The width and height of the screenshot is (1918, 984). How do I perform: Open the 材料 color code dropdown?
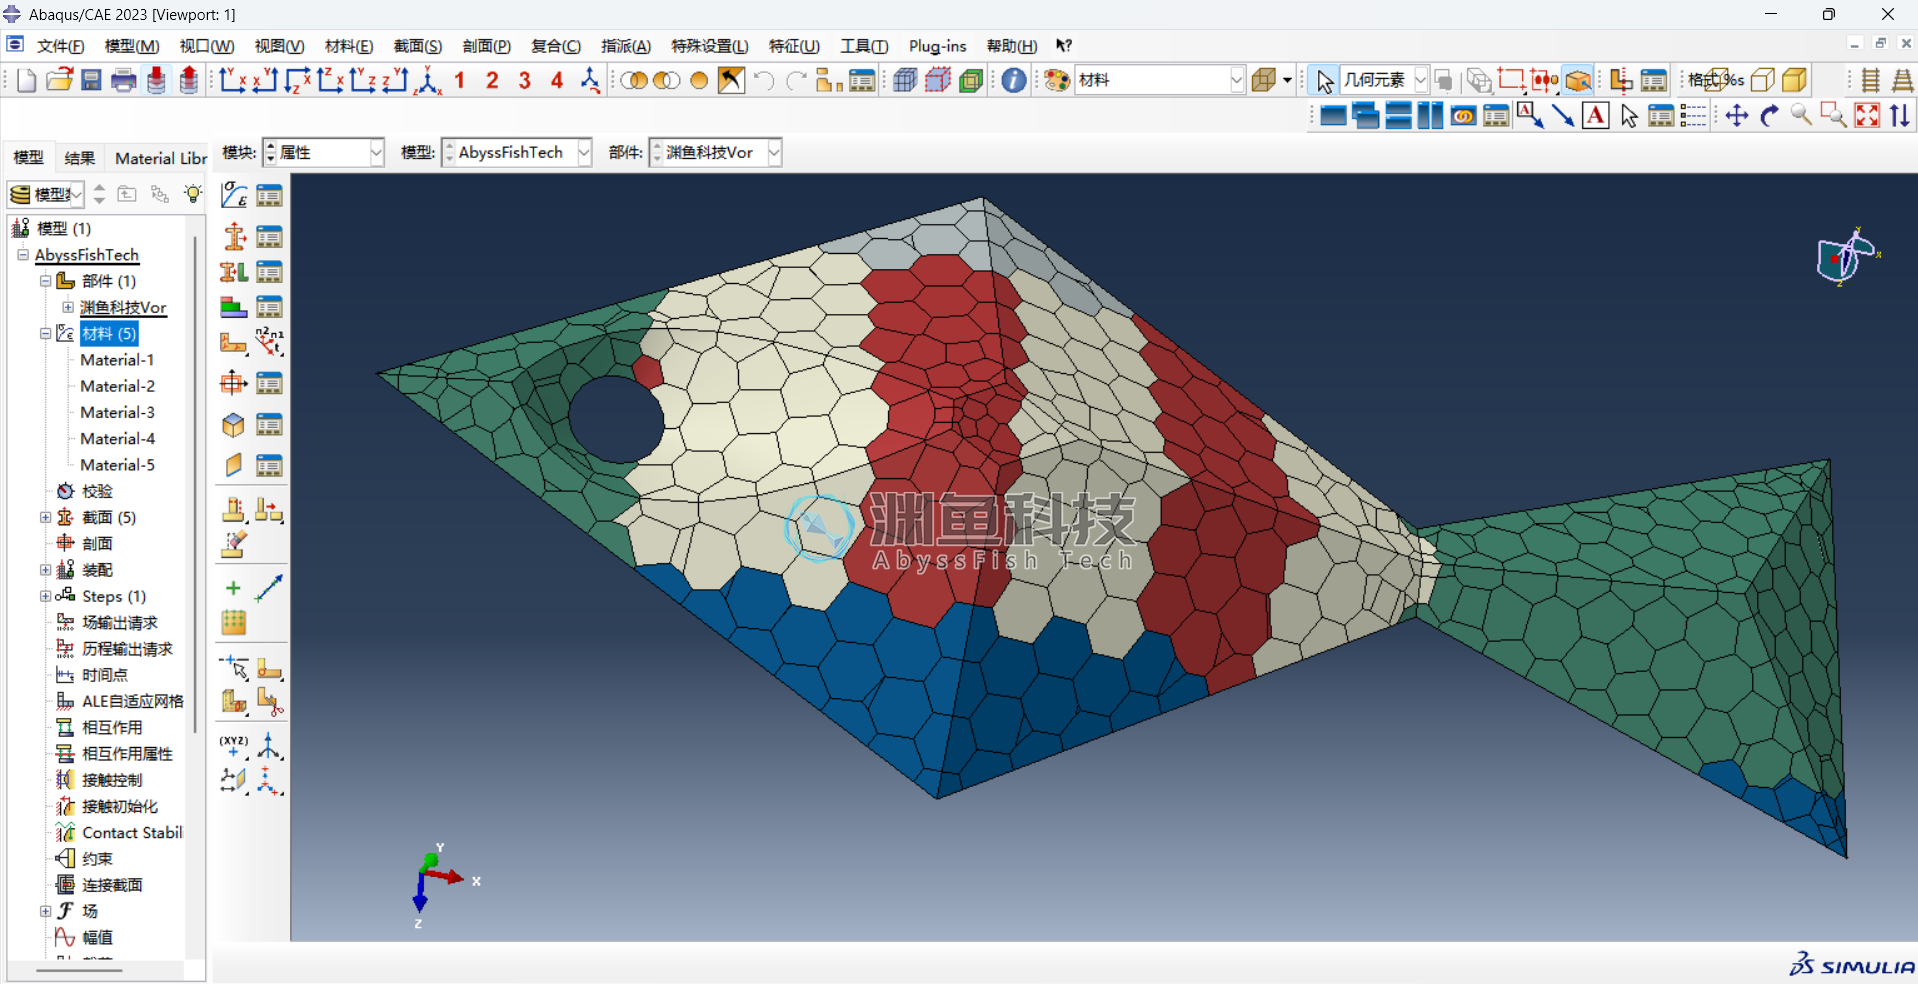pyautogui.click(x=1160, y=80)
